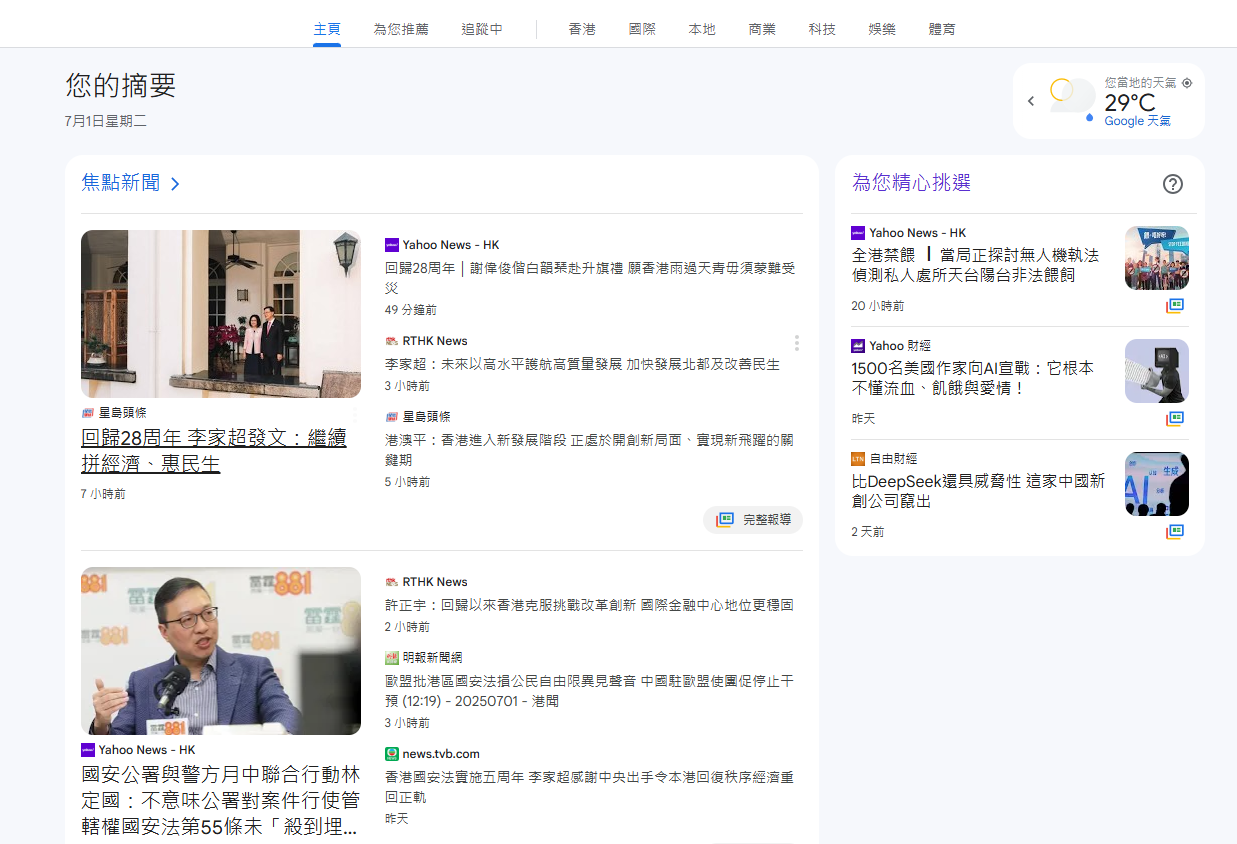The width and height of the screenshot is (1237, 844).
Task: Click thumbnail of couple standing on balcony
Action: click(221, 314)
